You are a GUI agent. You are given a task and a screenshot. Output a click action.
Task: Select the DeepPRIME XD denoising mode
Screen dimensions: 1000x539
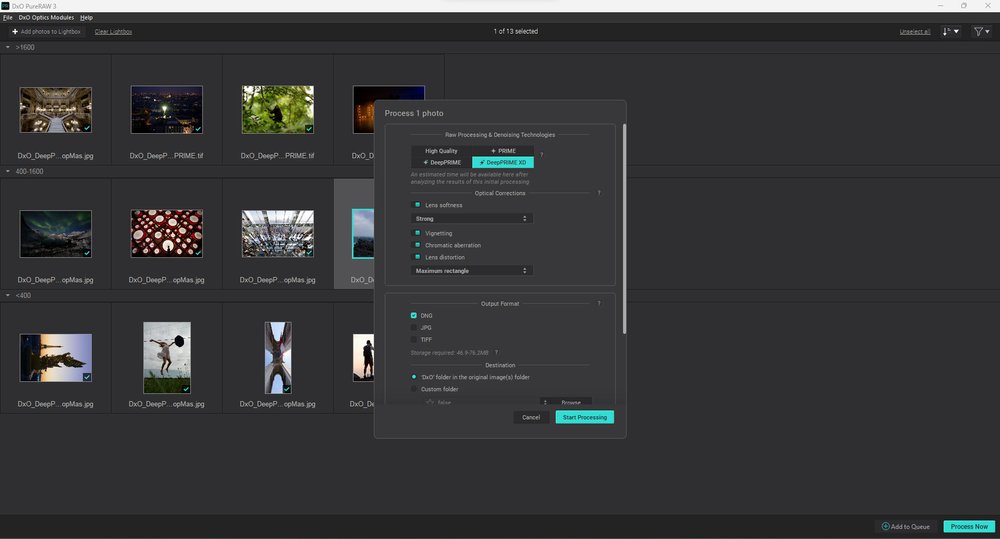[x=503, y=162]
